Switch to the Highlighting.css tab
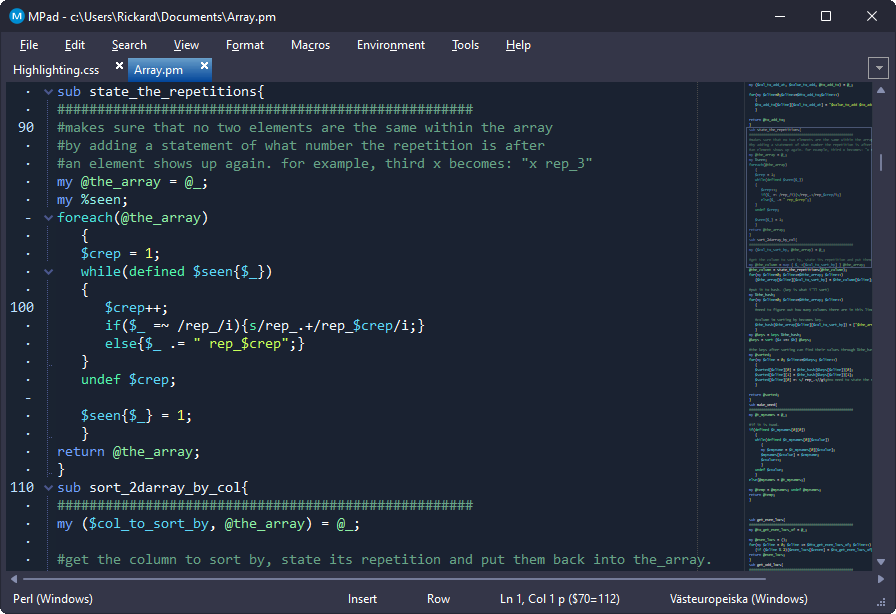The height and width of the screenshot is (614, 896). click(56, 70)
